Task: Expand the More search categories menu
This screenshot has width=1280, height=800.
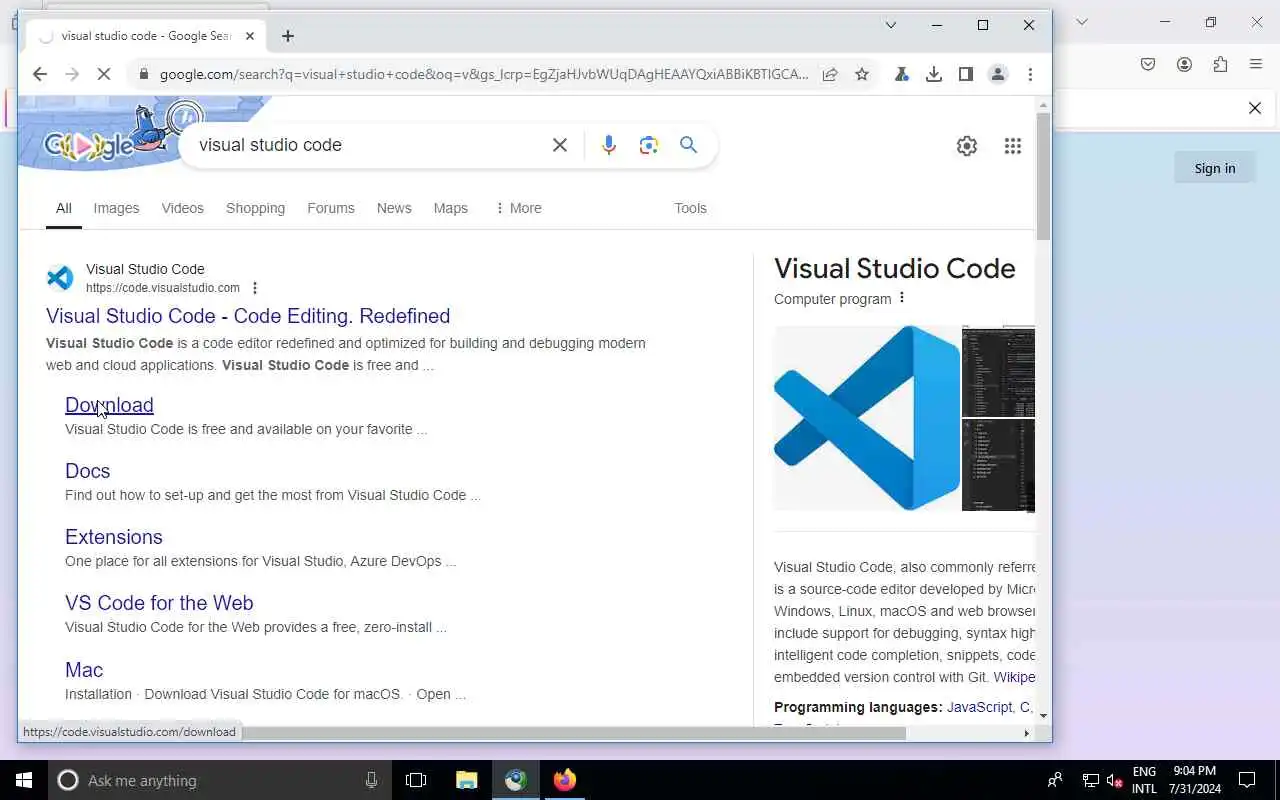Action: [x=518, y=208]
